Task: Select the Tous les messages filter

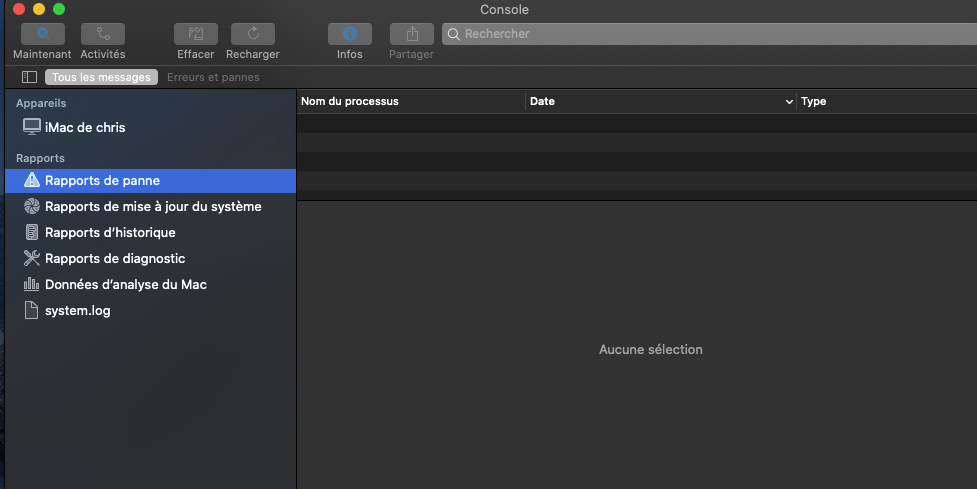Action: click(x=102, y=77)
